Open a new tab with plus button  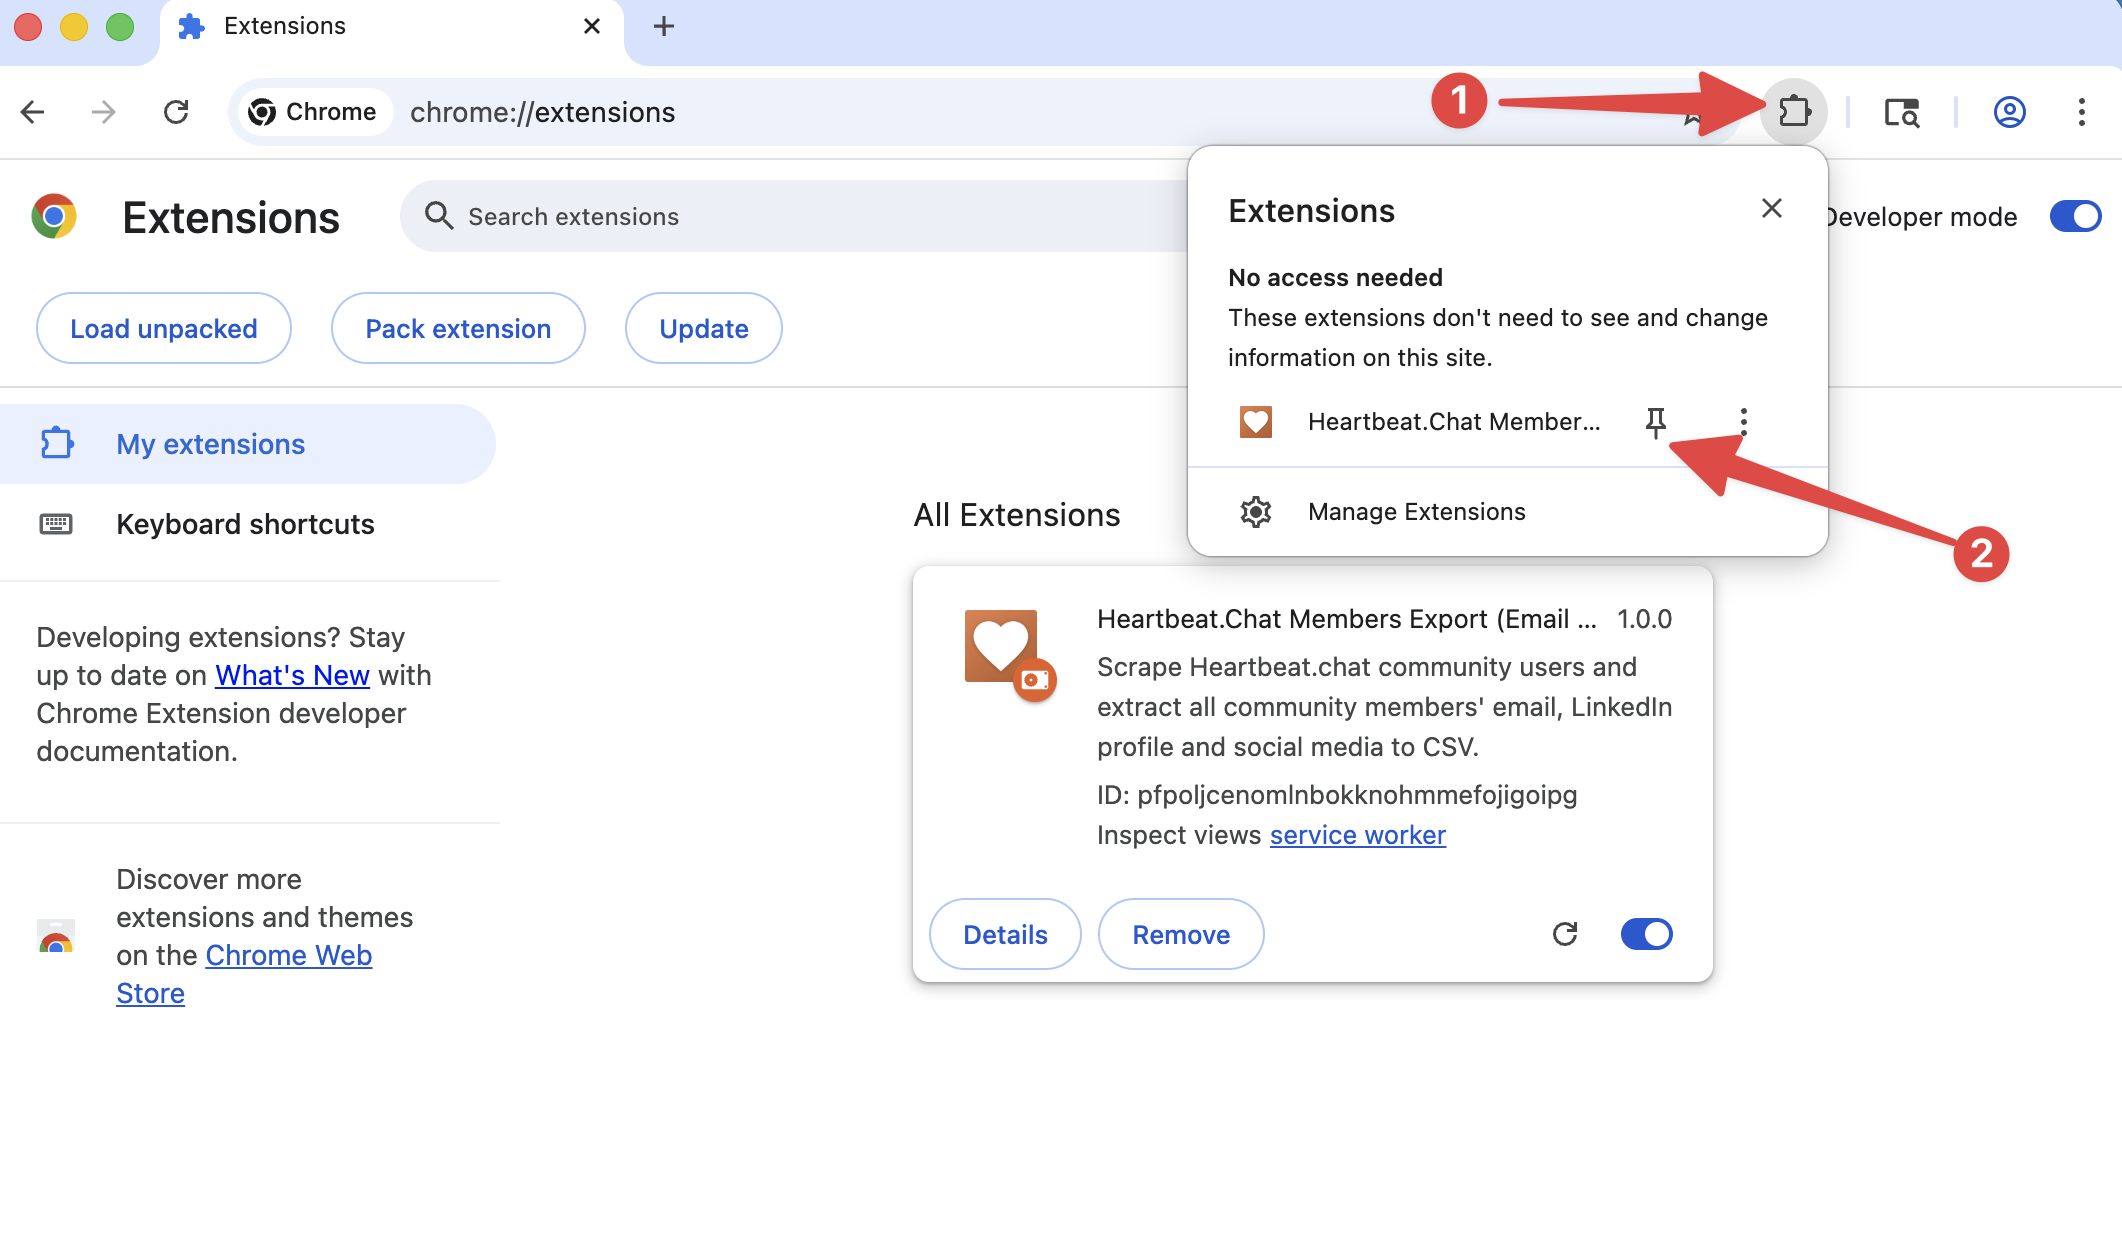[664, 26]
